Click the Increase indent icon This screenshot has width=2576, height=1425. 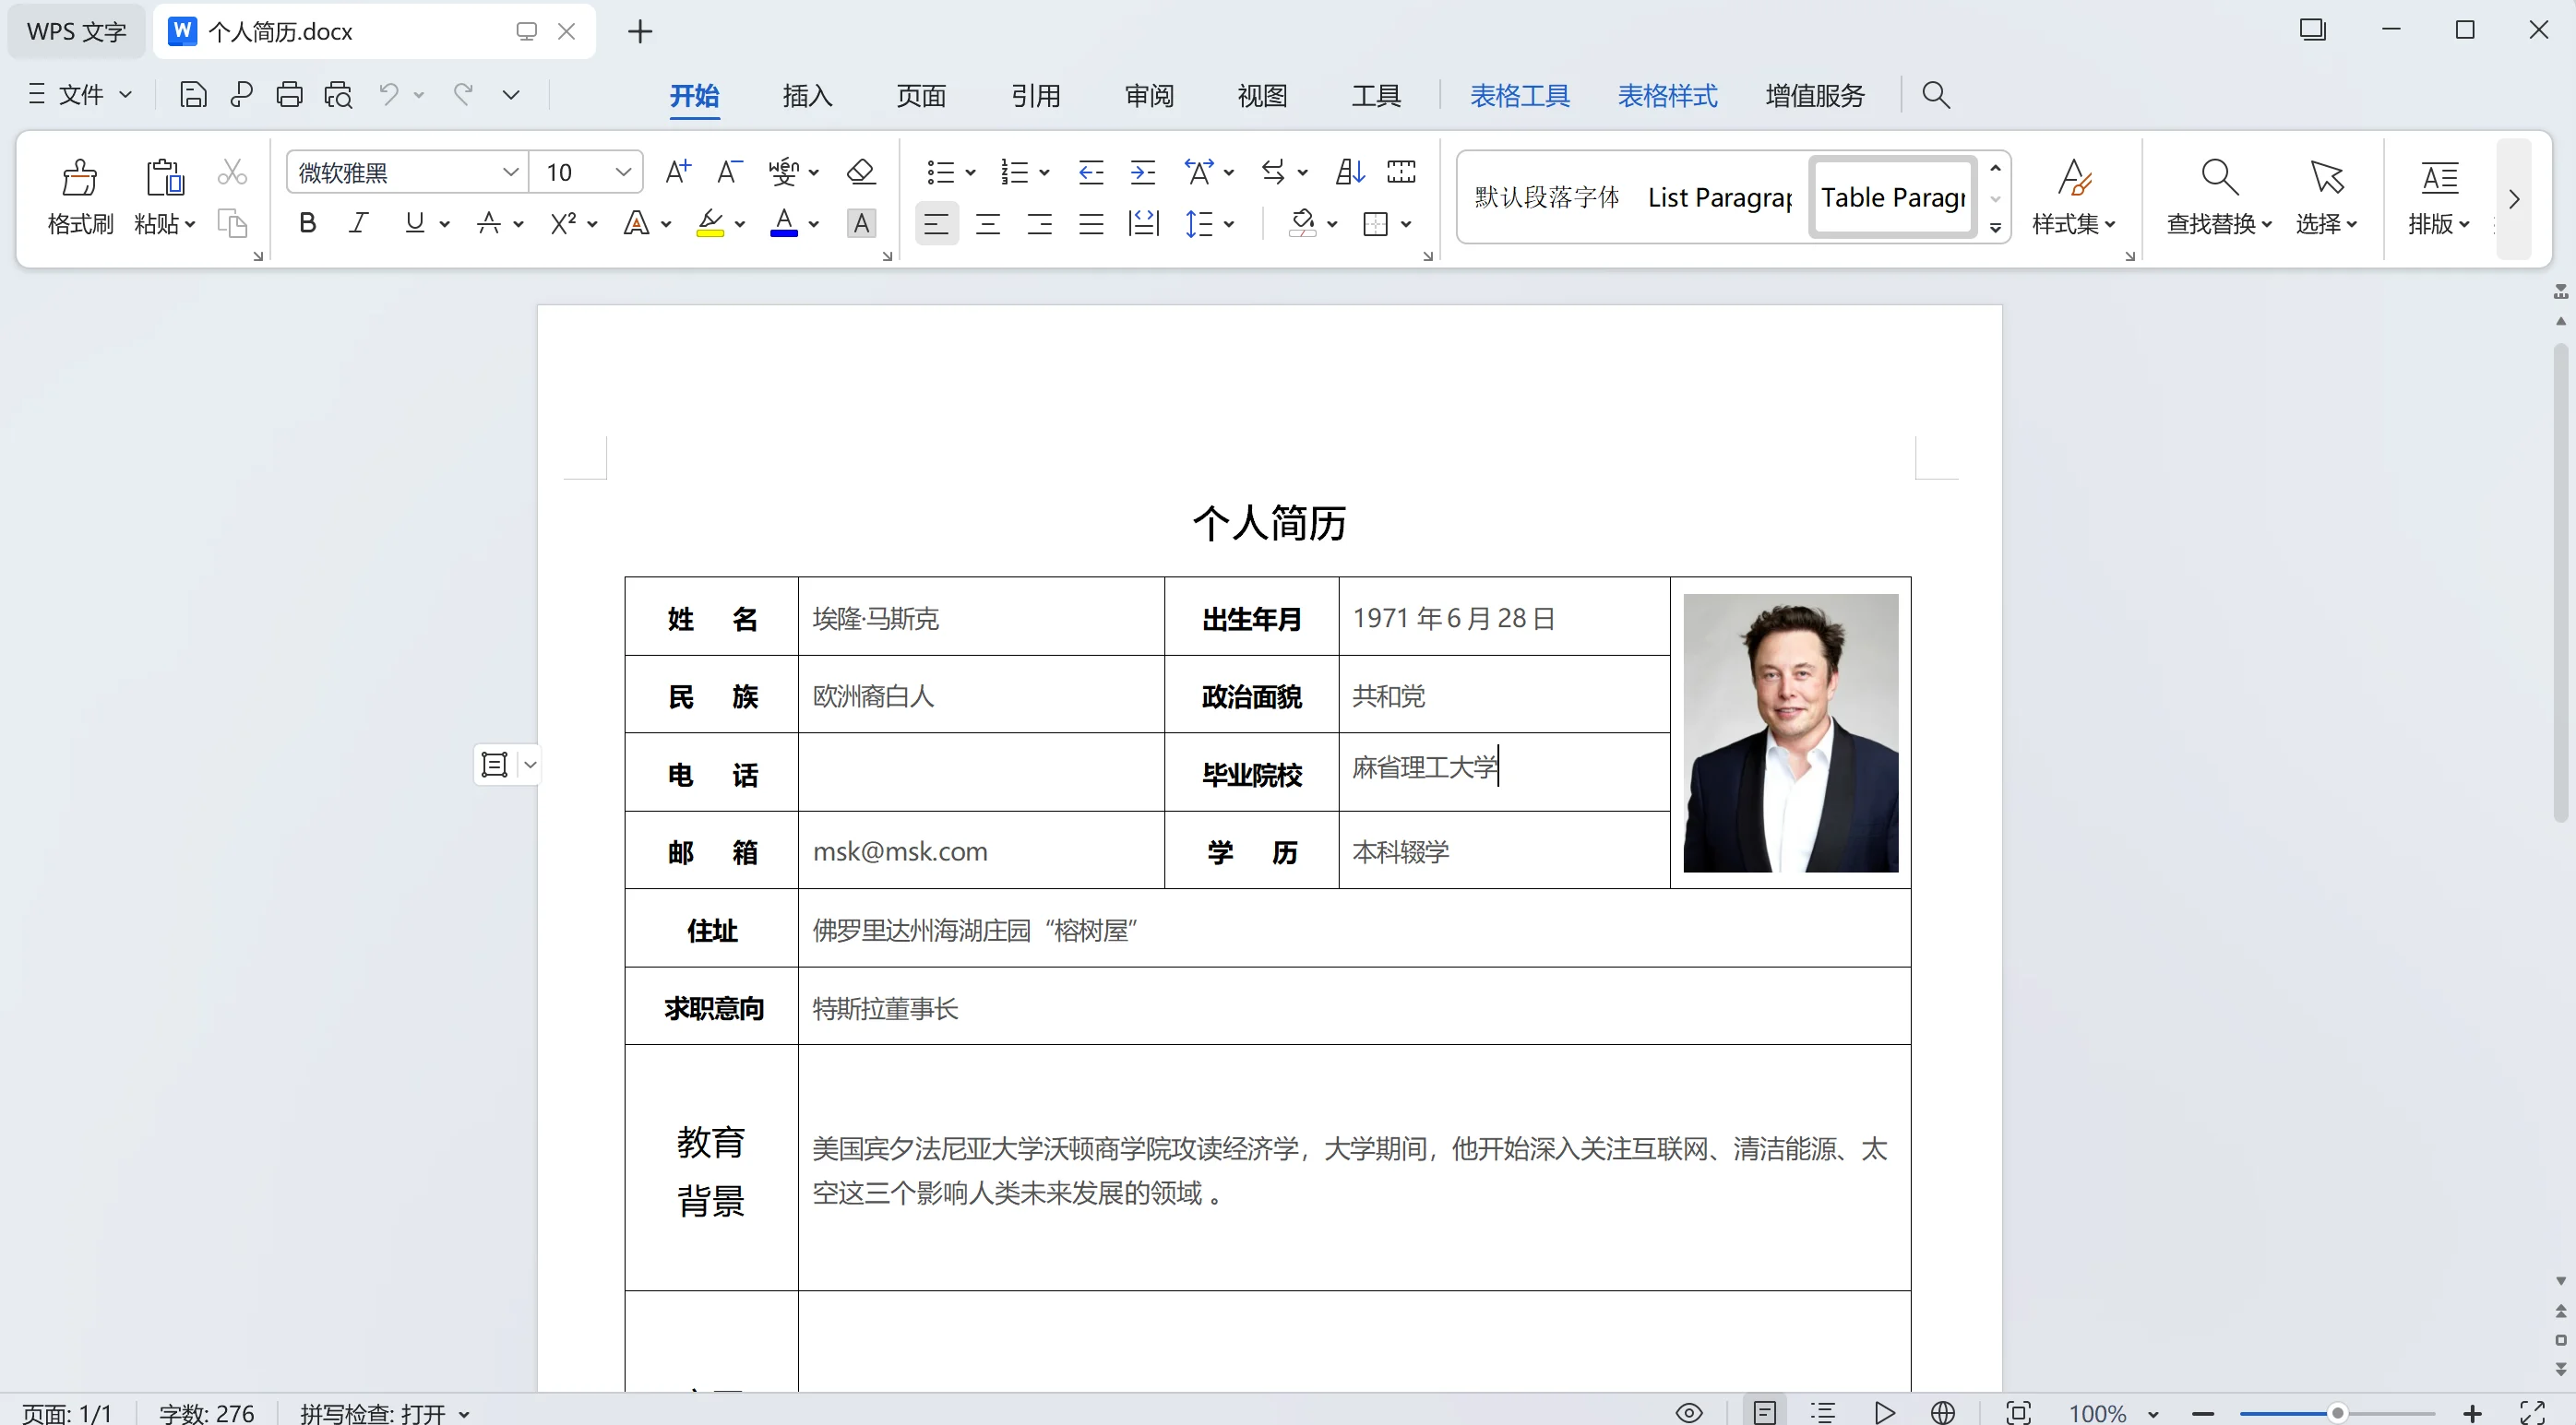[x=1143, y=172]
